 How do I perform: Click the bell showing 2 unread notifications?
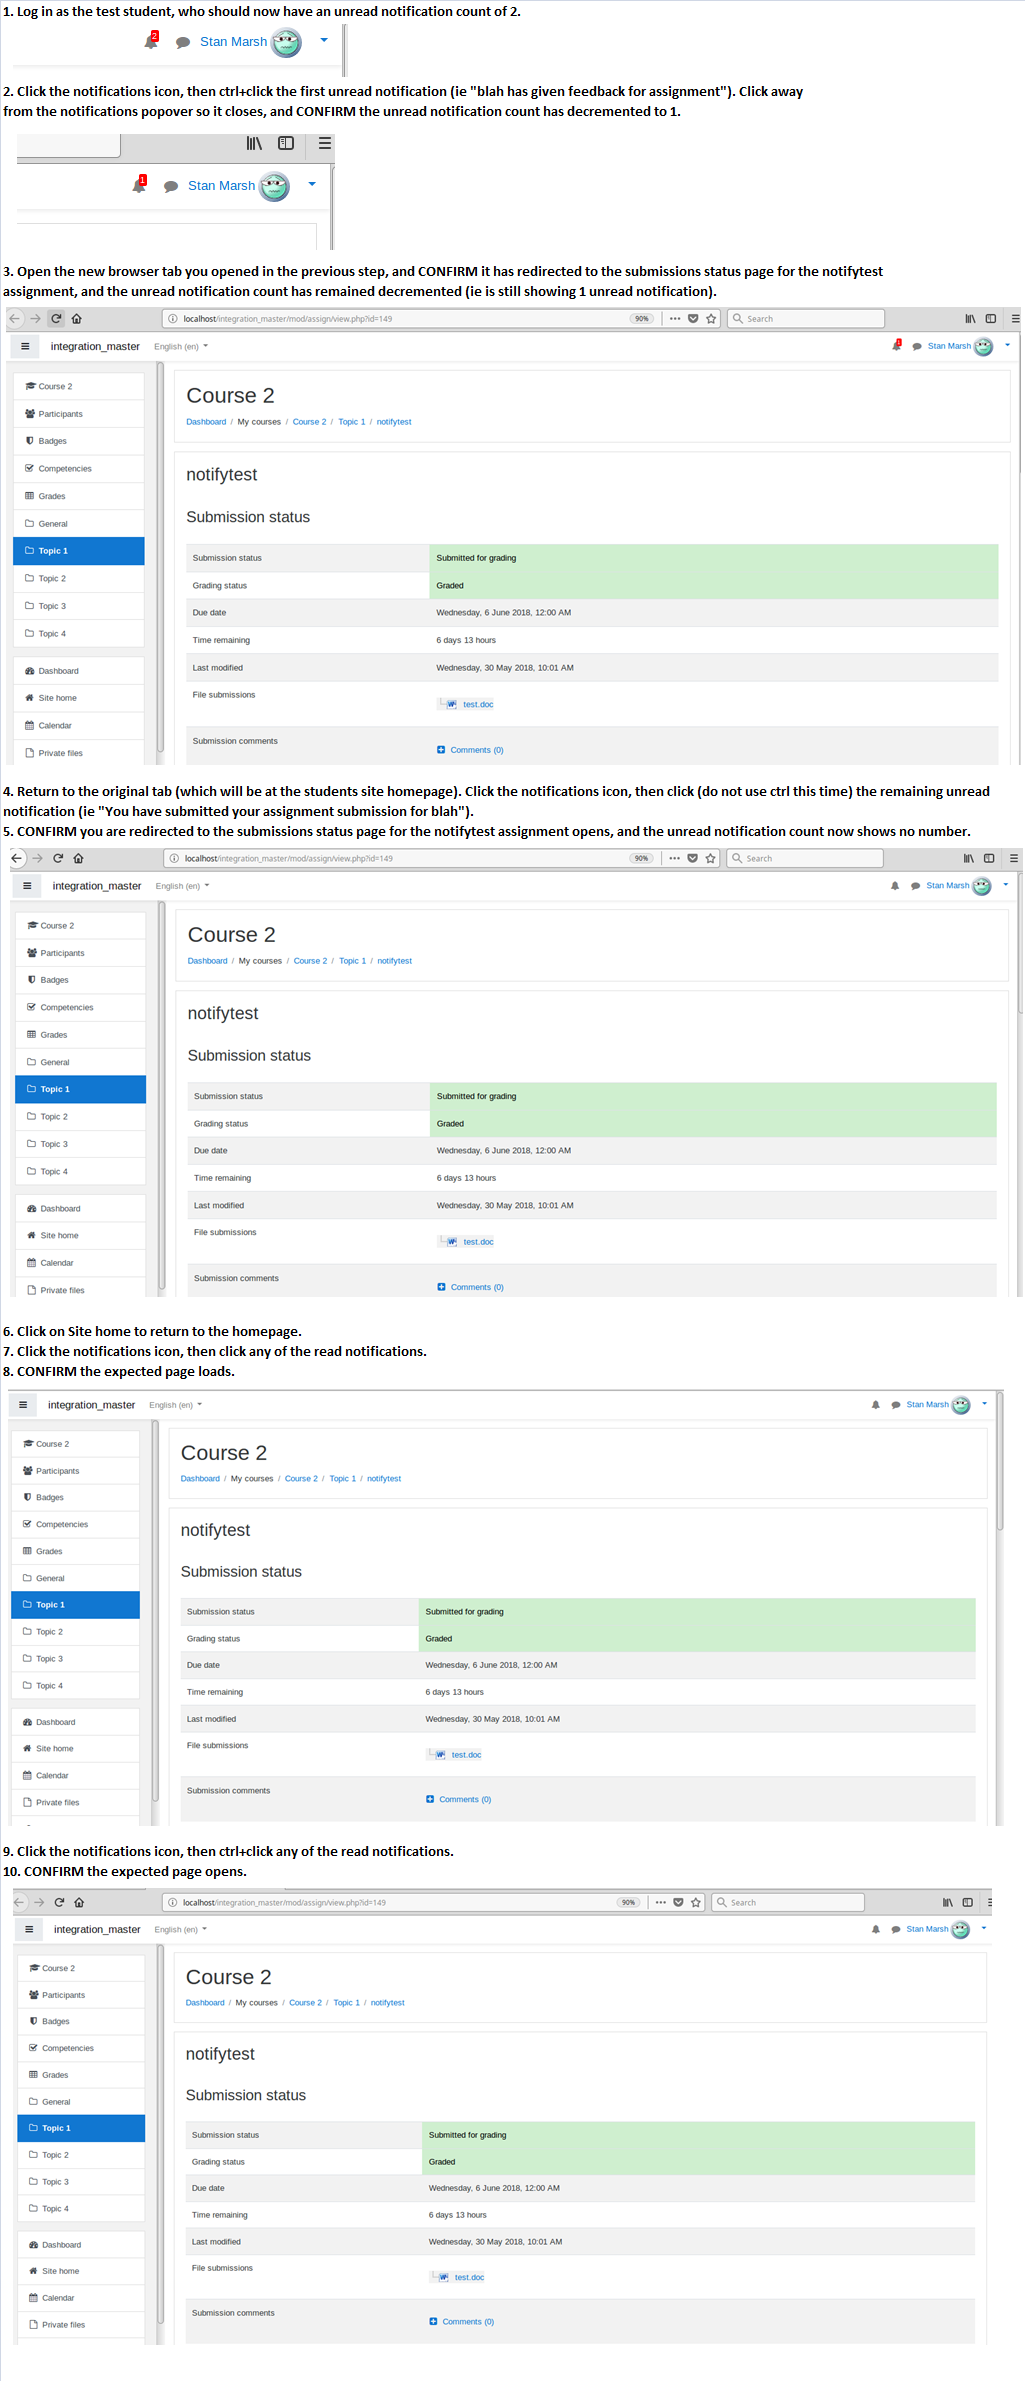click(151, 41)
